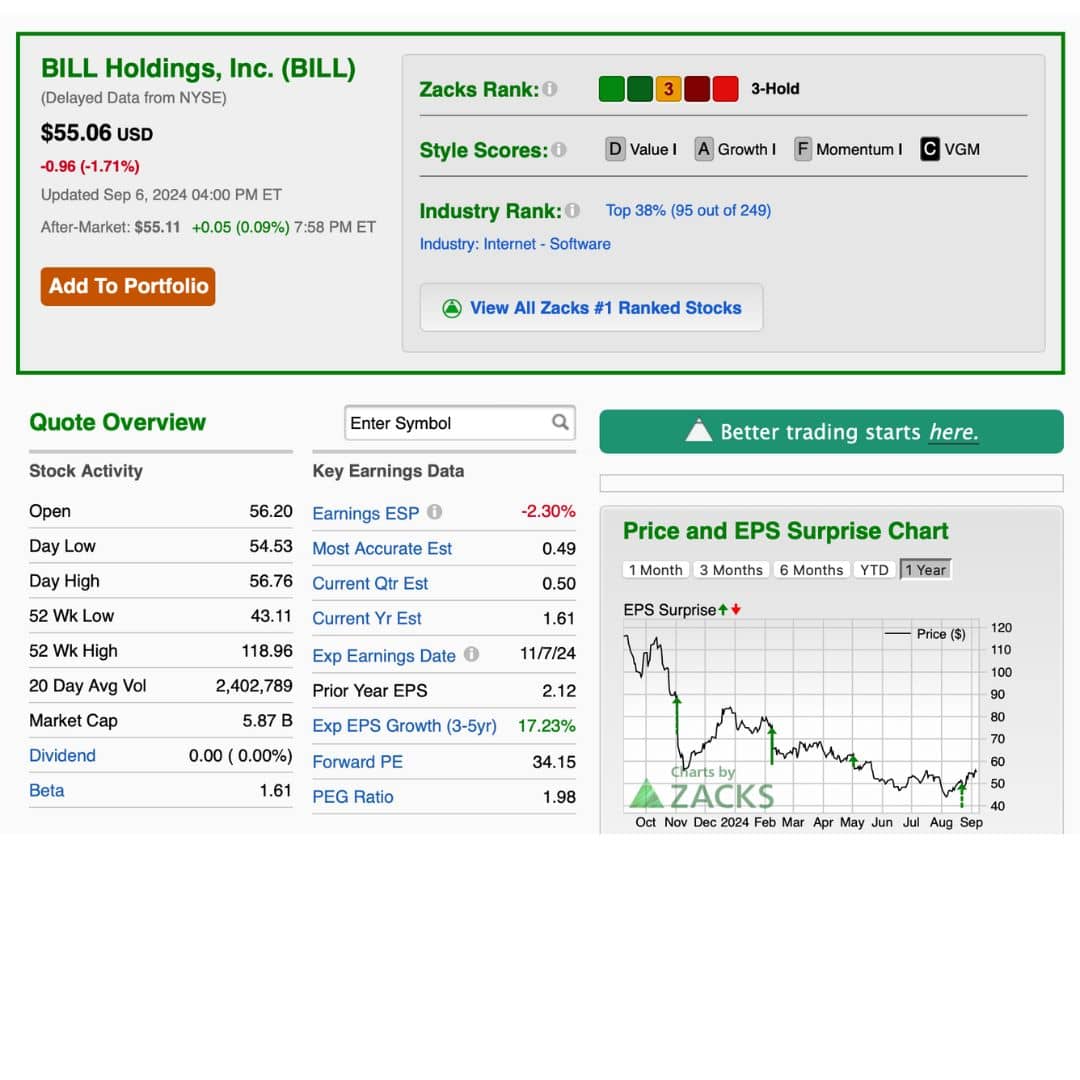Click the magnifier search icon in symbol box
This screenshot has height=1080, width=1080.
(561, 422)
